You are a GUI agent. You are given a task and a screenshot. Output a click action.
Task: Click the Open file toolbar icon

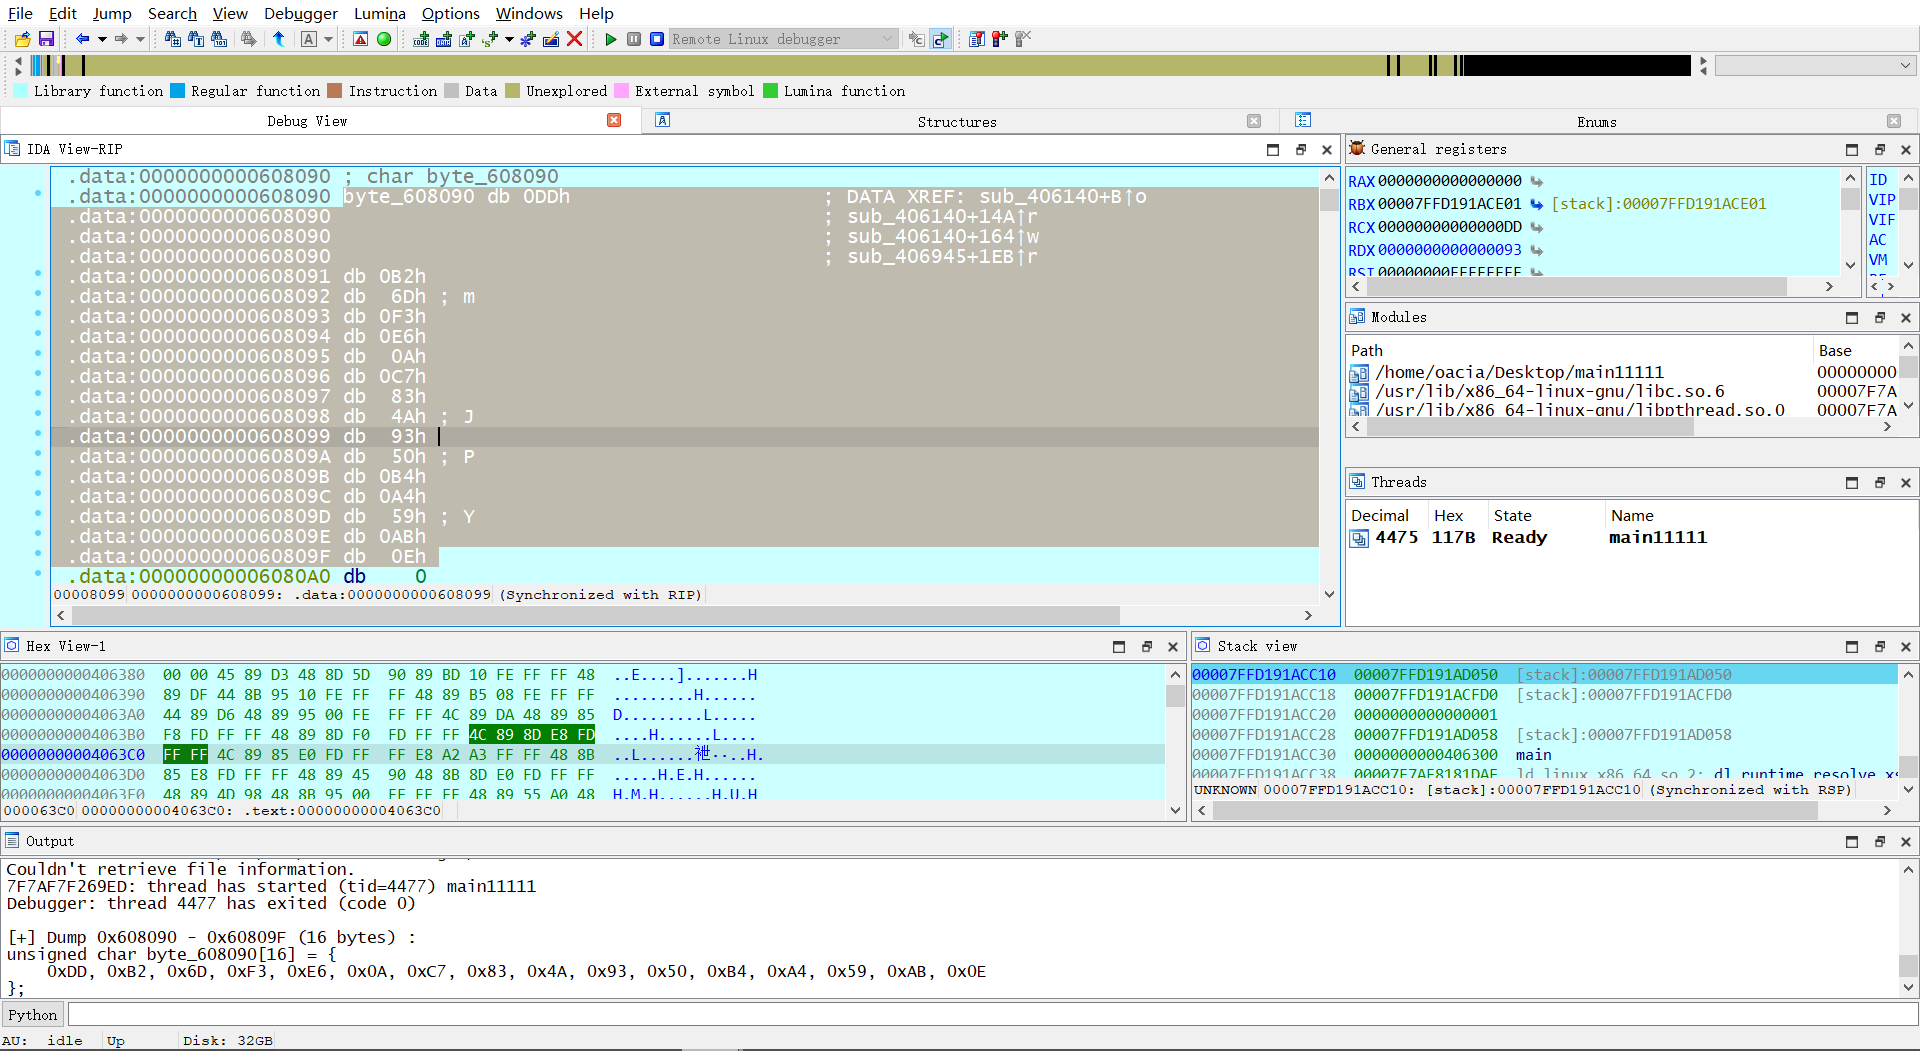pyautogui.click(x=22, y=39)
